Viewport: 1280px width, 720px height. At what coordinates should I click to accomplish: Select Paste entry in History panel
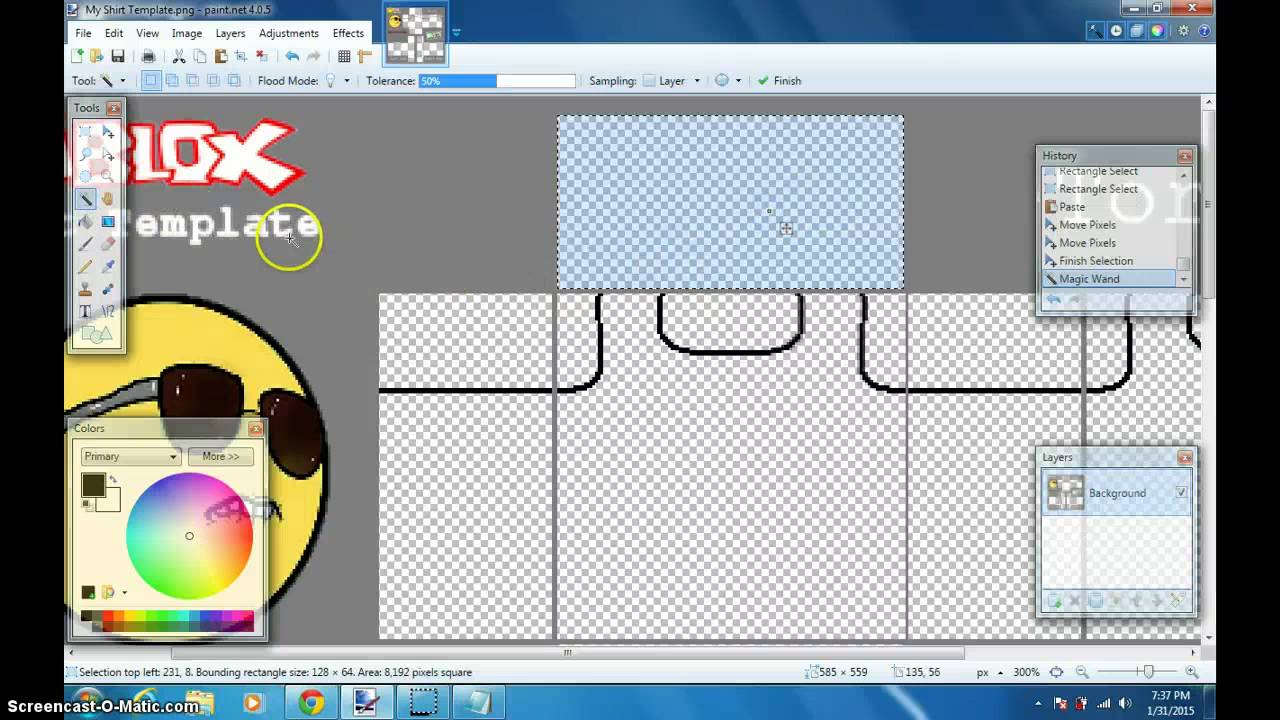tap(1109, 207)
